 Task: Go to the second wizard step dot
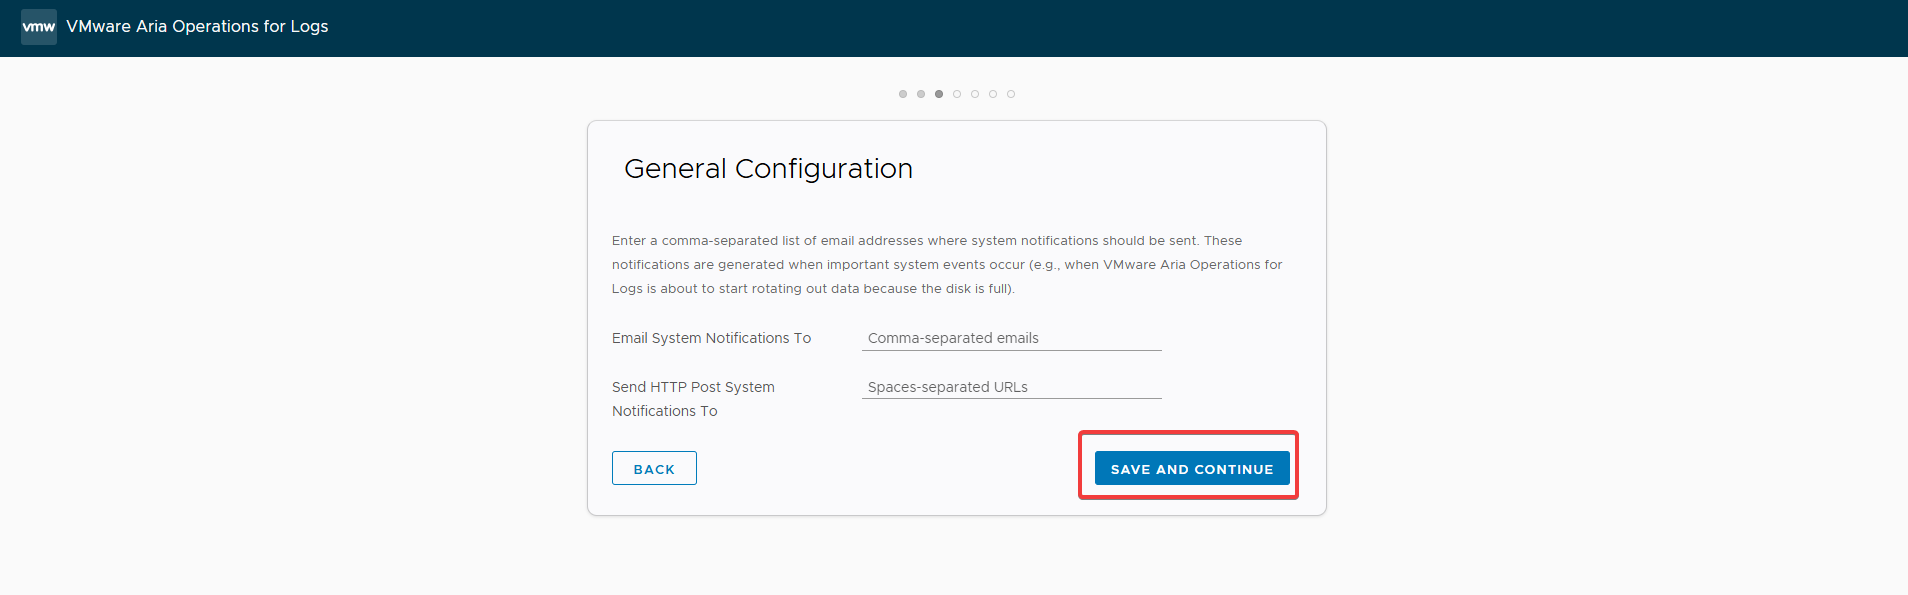click(921, 94)
